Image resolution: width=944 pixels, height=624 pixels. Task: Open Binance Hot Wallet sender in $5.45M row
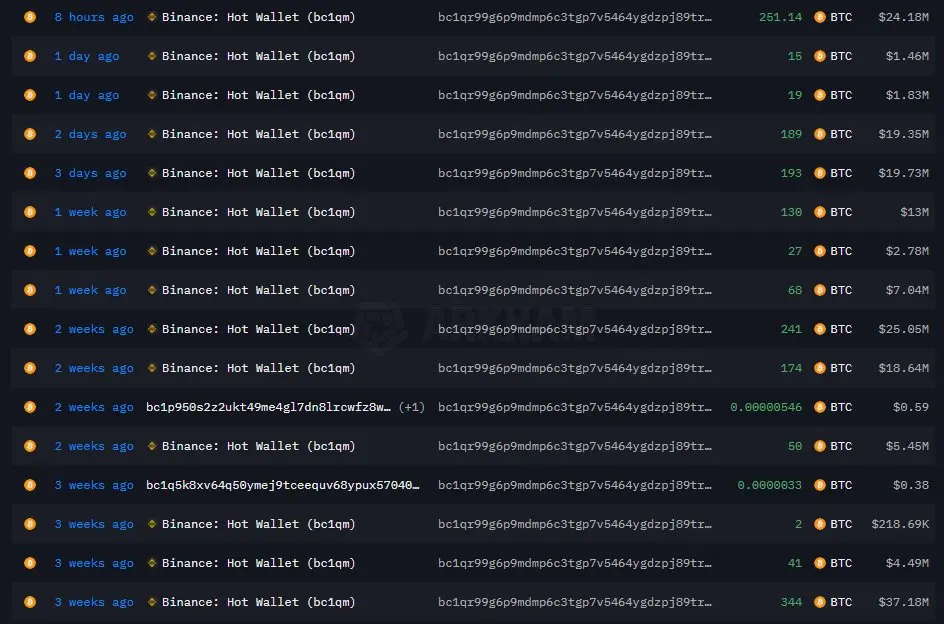pos(258,446)
